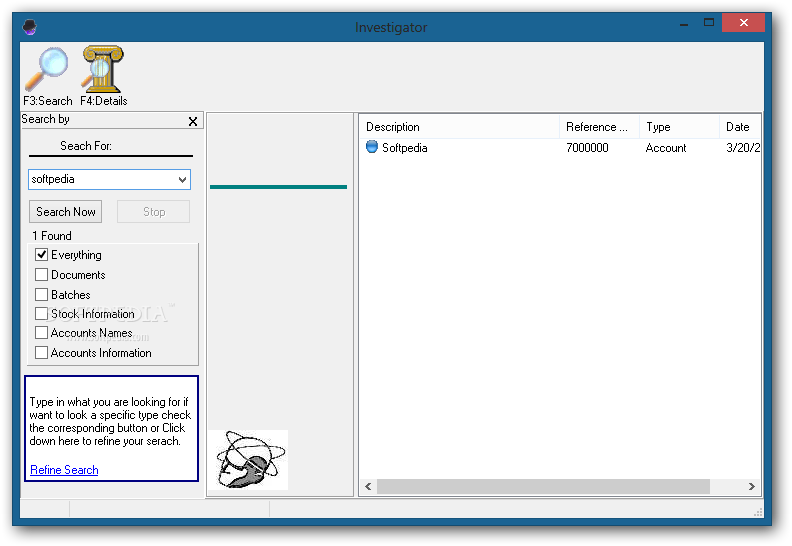This screenshot has height=546, width=792.
Task: Close the Search by panel
Action: coord(192,121)
